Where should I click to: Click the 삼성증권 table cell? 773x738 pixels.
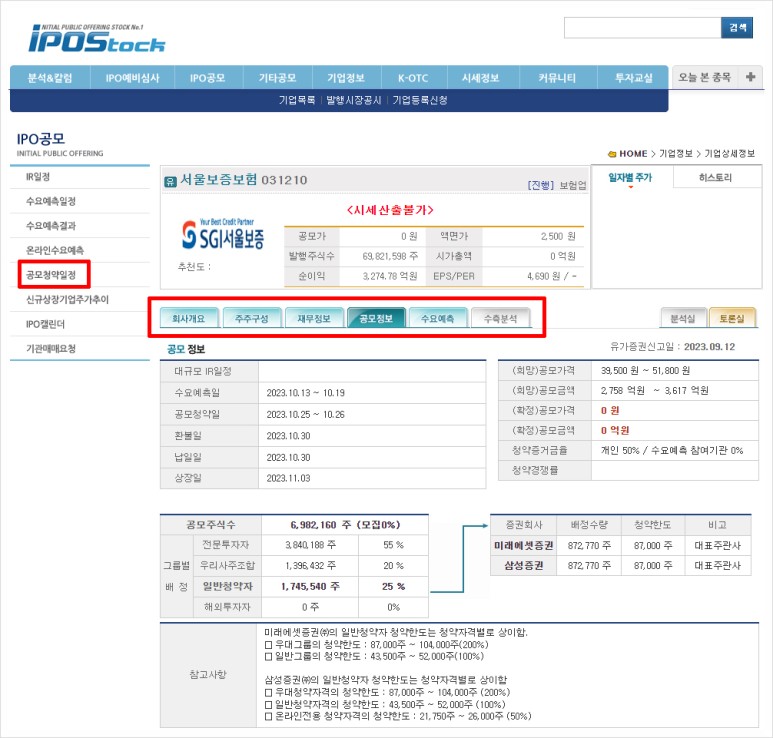click(x=524, y=565)
